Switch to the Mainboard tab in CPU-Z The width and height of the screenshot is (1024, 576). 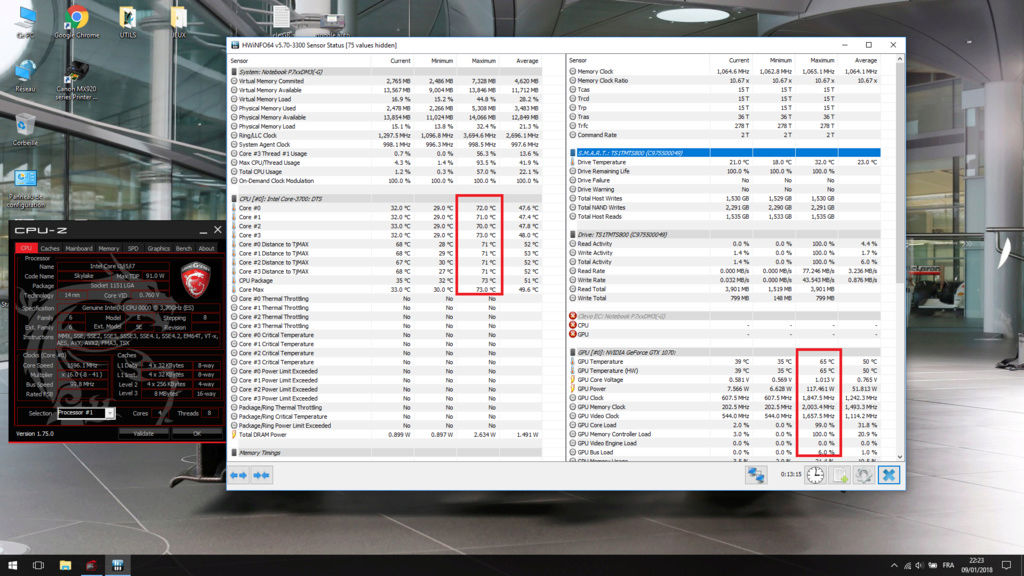coord(79,248)
